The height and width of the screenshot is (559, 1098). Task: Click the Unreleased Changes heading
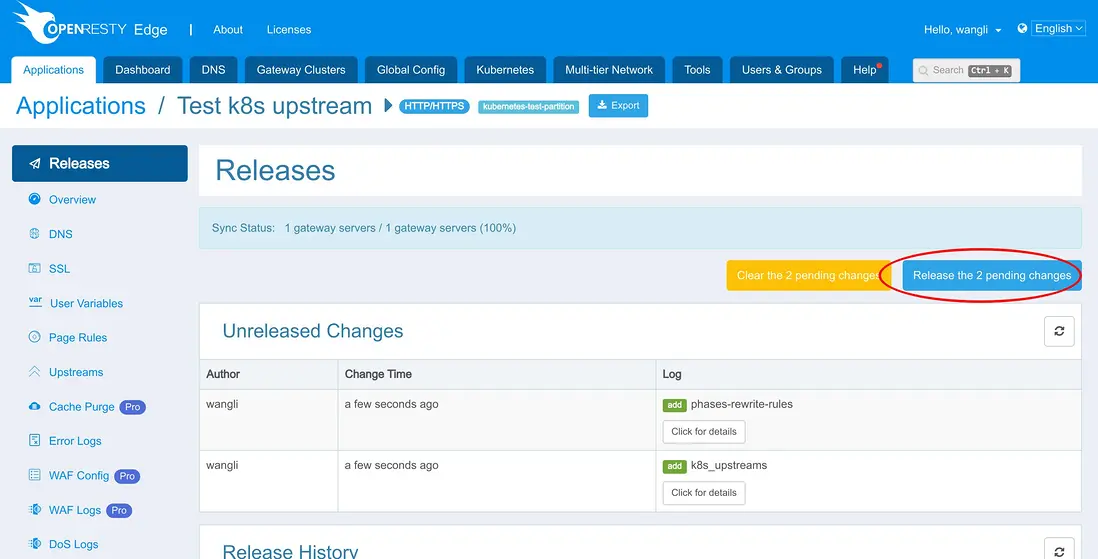(x=312, y=331)
